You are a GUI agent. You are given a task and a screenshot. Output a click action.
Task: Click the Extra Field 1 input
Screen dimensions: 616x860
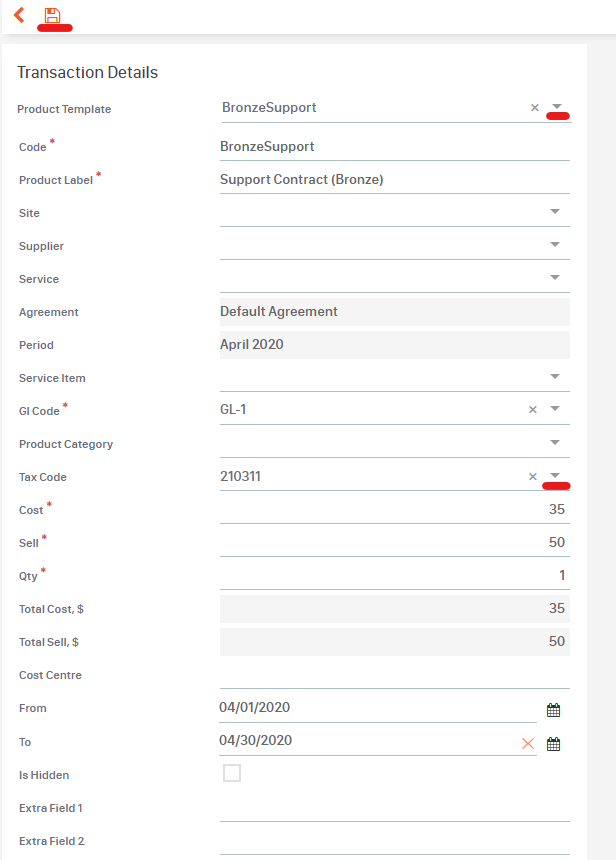point(395,808)
